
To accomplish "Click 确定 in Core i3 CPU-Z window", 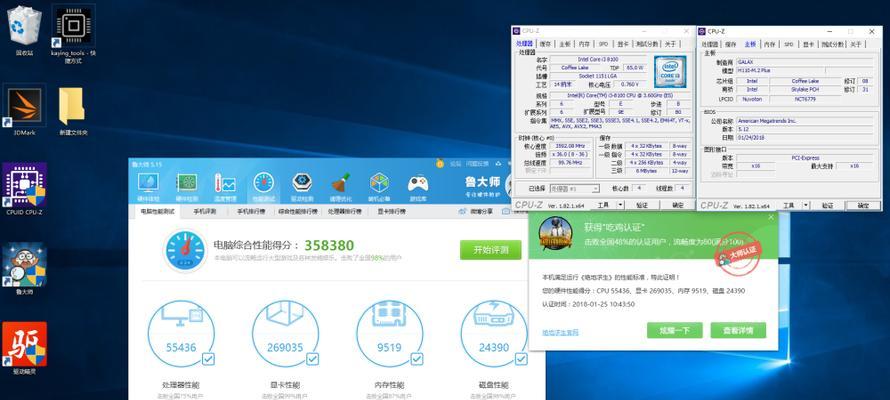I will pyautogui.click(x=678, y=204).
